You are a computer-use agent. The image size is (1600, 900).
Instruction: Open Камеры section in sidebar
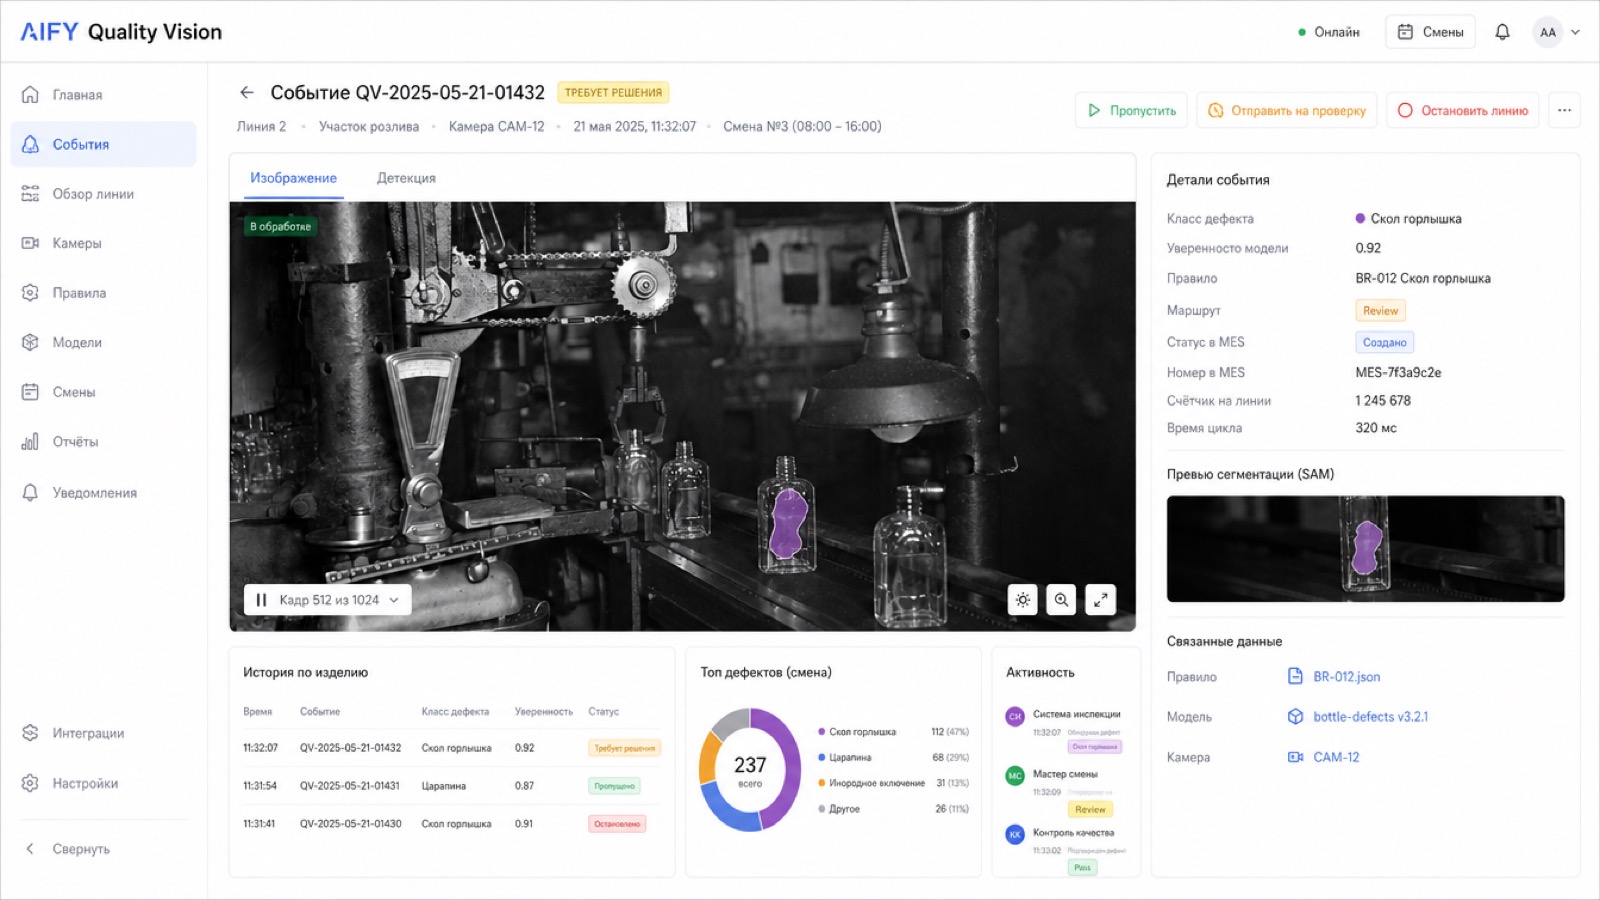click(103, 243)
